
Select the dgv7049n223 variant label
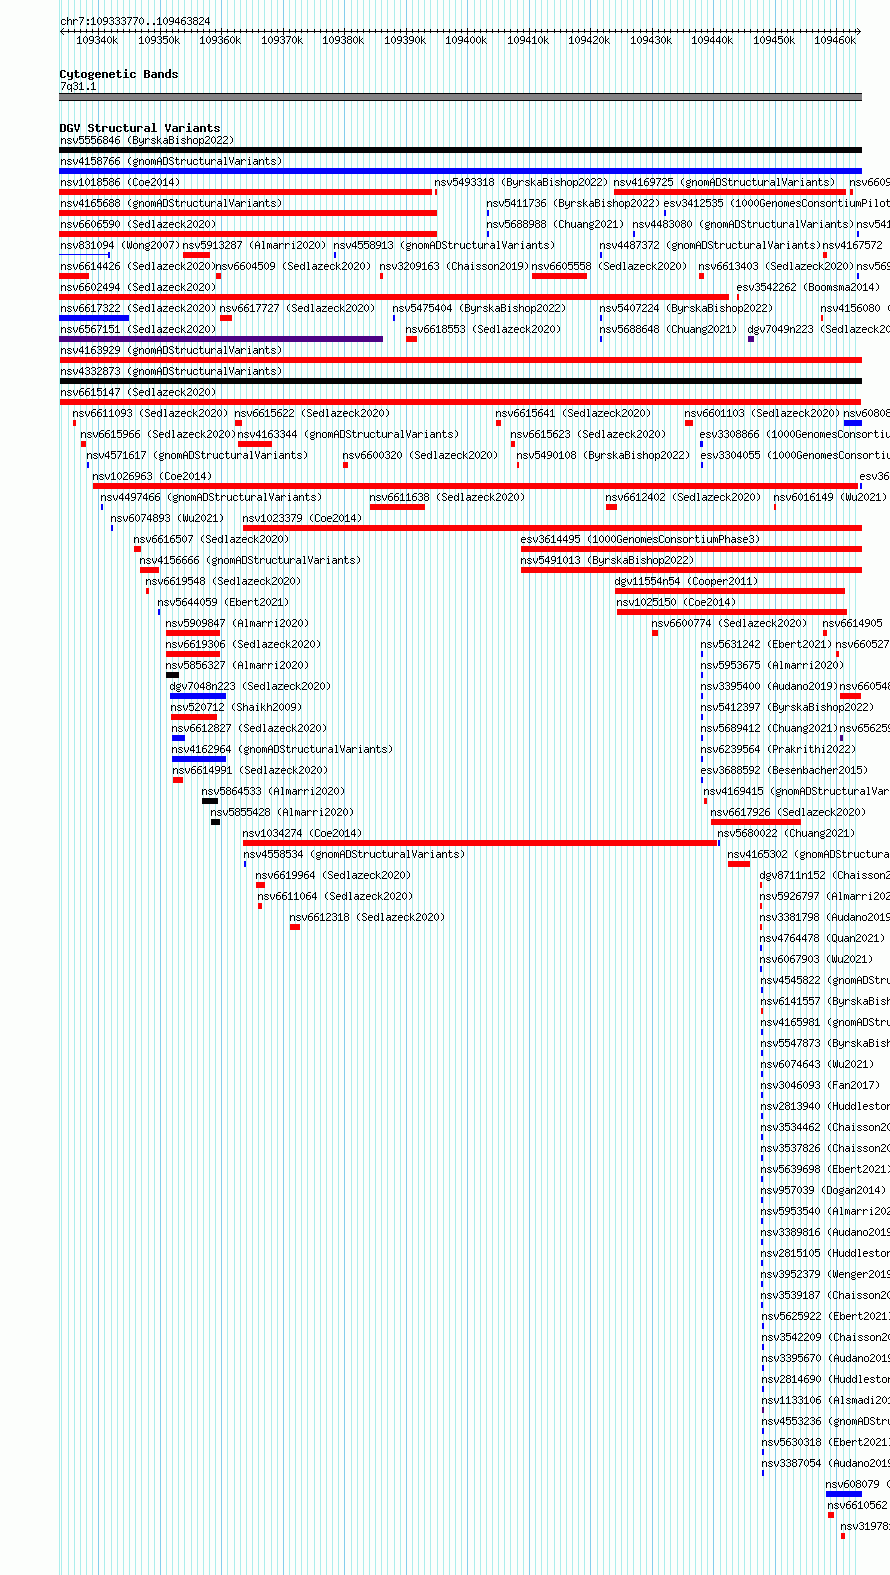[818, 329]
